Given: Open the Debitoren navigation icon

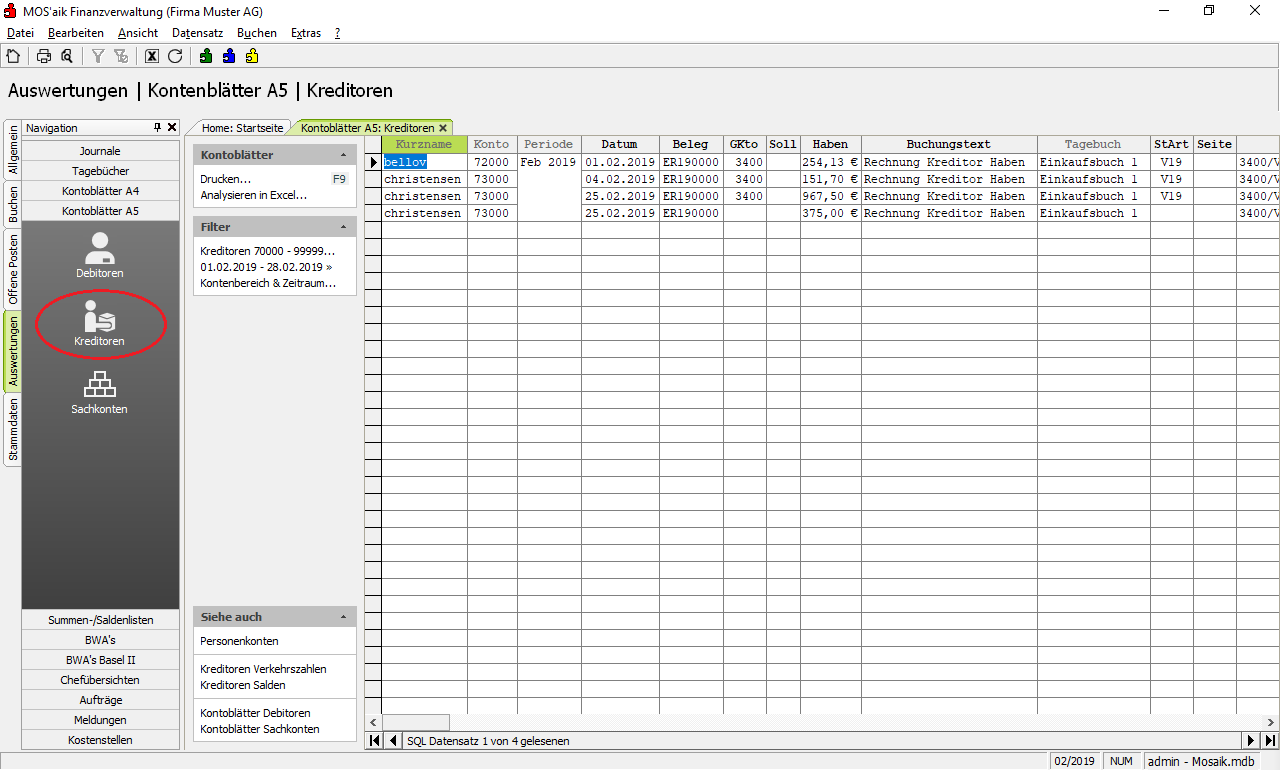Looking at the screenshot, I should (x=100, y=254).
